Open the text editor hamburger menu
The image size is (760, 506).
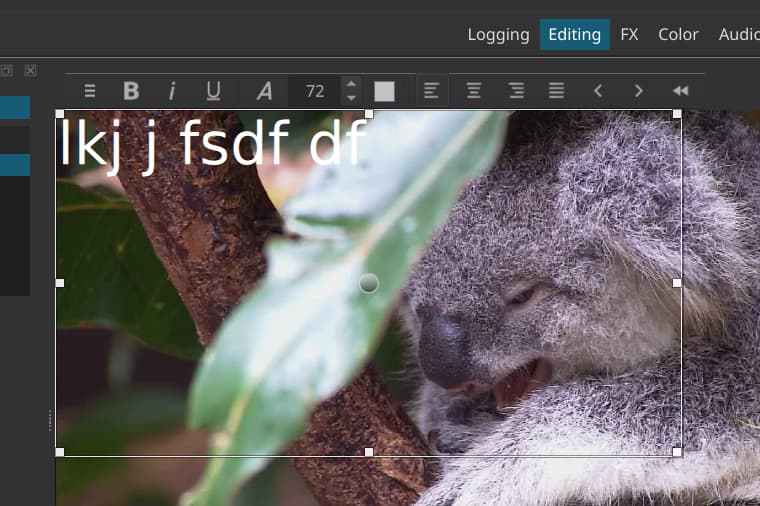90,91
